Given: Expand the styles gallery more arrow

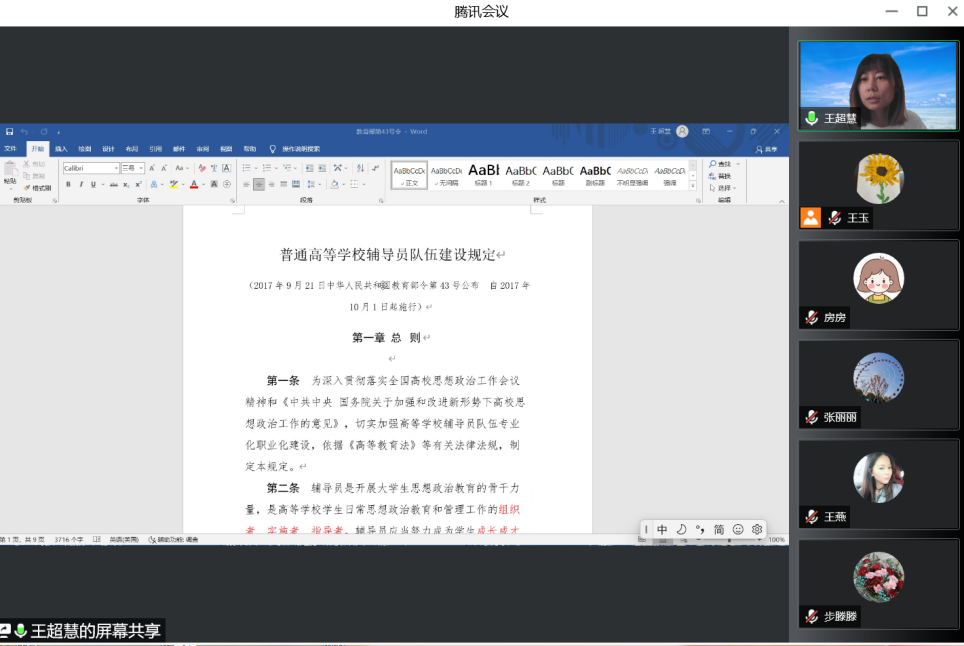Looking at the screenshot, I should click(695, 186).
